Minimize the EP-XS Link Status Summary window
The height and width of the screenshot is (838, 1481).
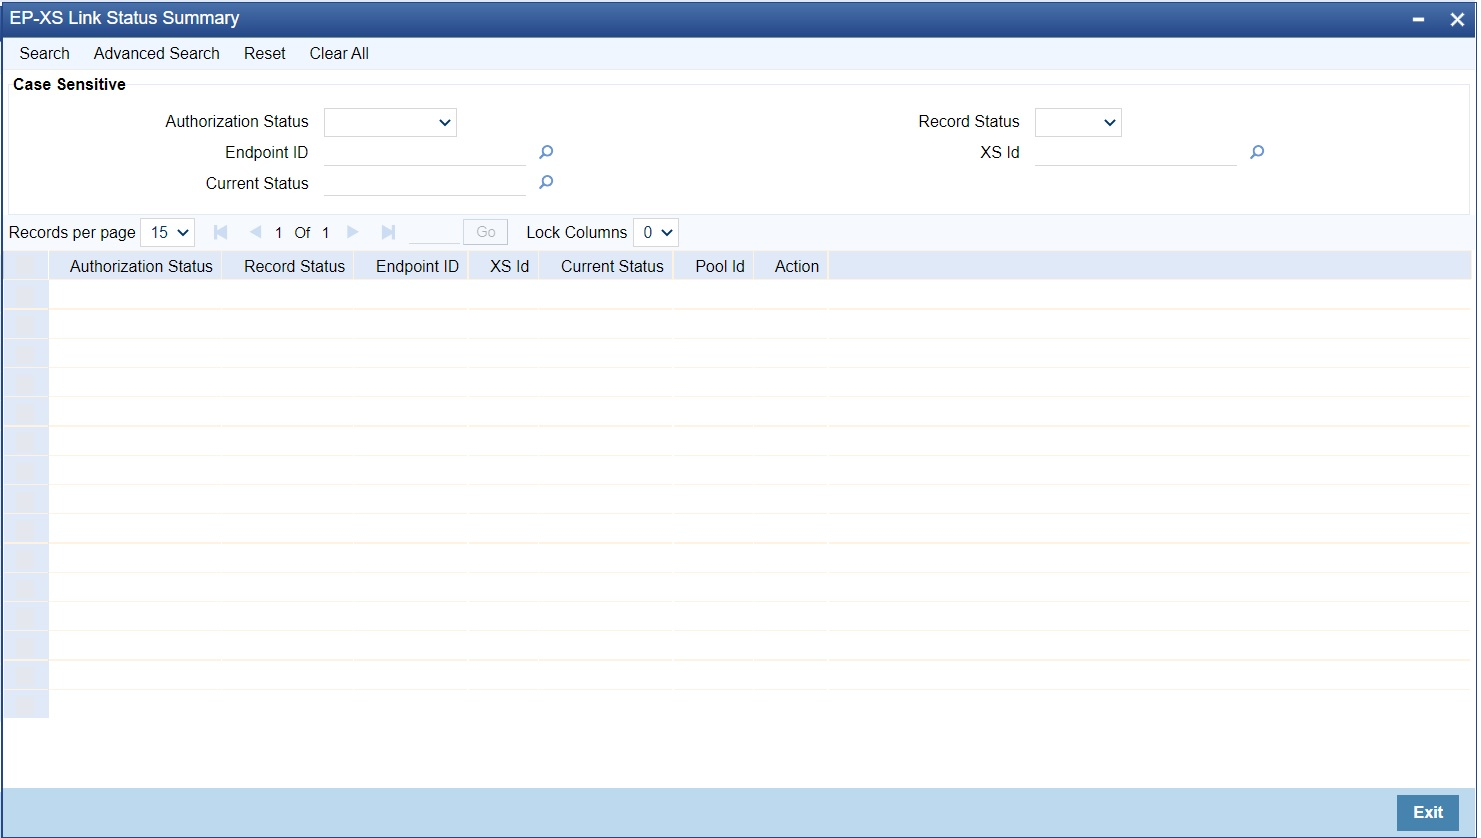click(x=1418, y=19)
